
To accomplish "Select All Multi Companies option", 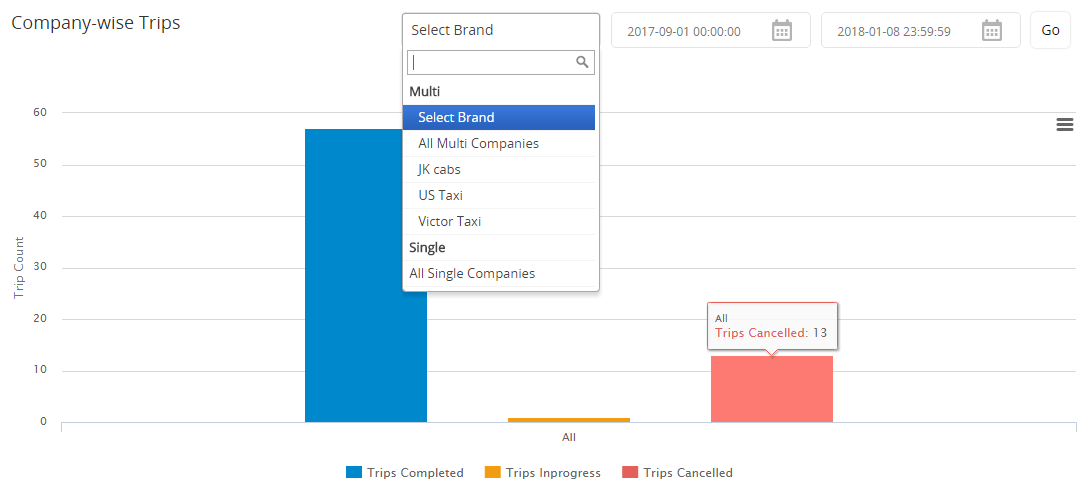I will (478, 143).
